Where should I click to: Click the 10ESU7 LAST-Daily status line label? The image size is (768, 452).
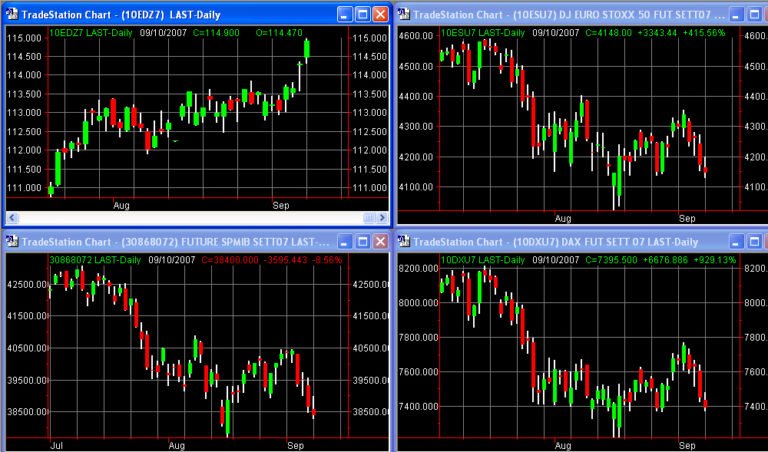pyautogui.click(x=484, y=32)
